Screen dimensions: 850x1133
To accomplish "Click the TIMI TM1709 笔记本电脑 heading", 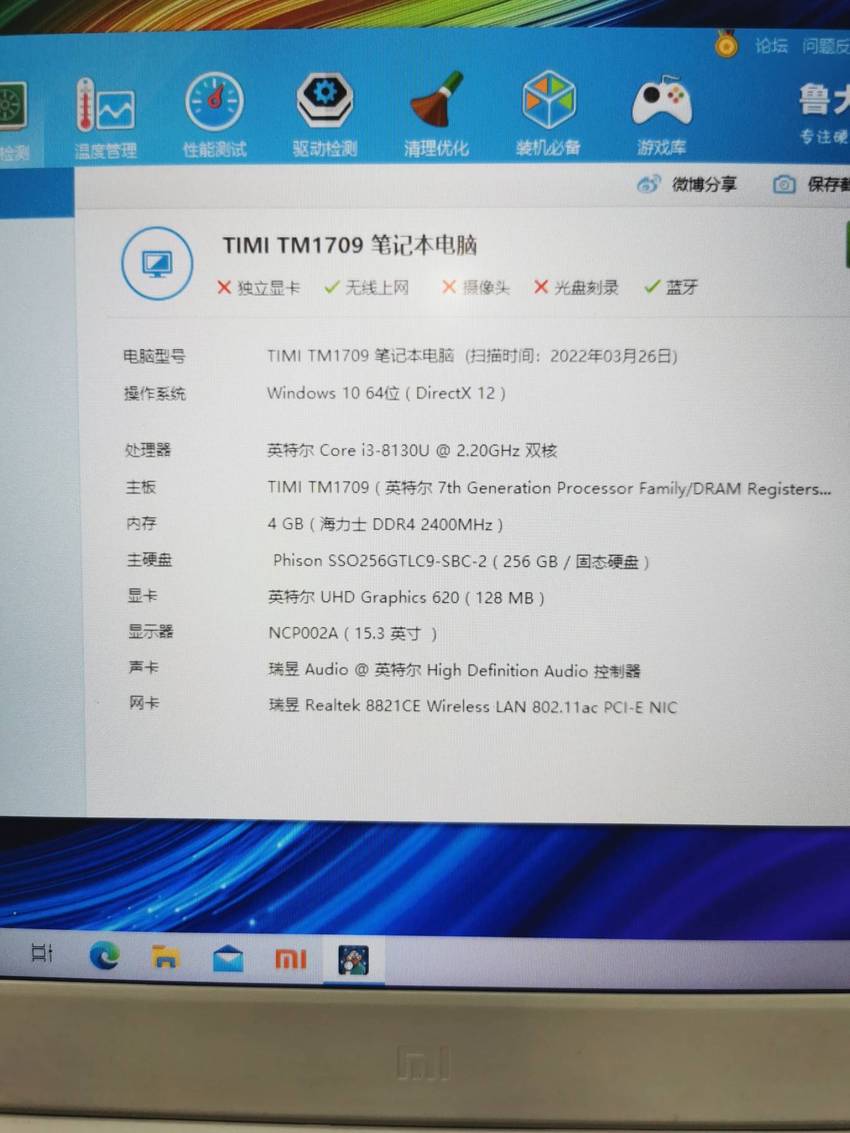I will (350, 245).
